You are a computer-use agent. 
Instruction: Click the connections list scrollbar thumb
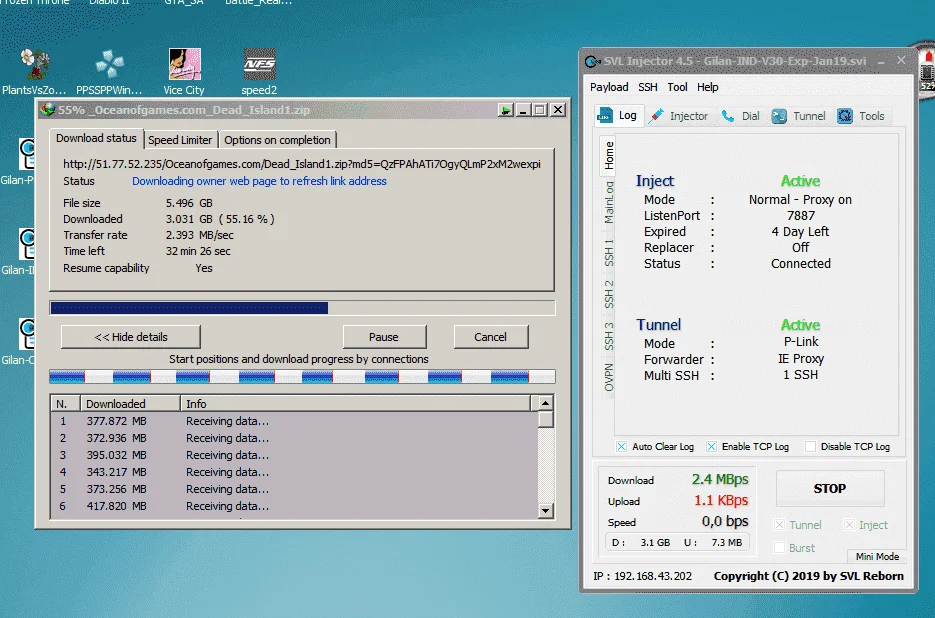545,419
